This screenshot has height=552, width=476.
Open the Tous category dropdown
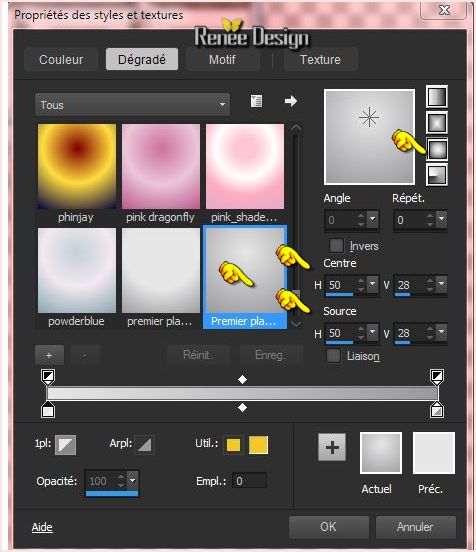pyautogui.click(x=132, y=105)
